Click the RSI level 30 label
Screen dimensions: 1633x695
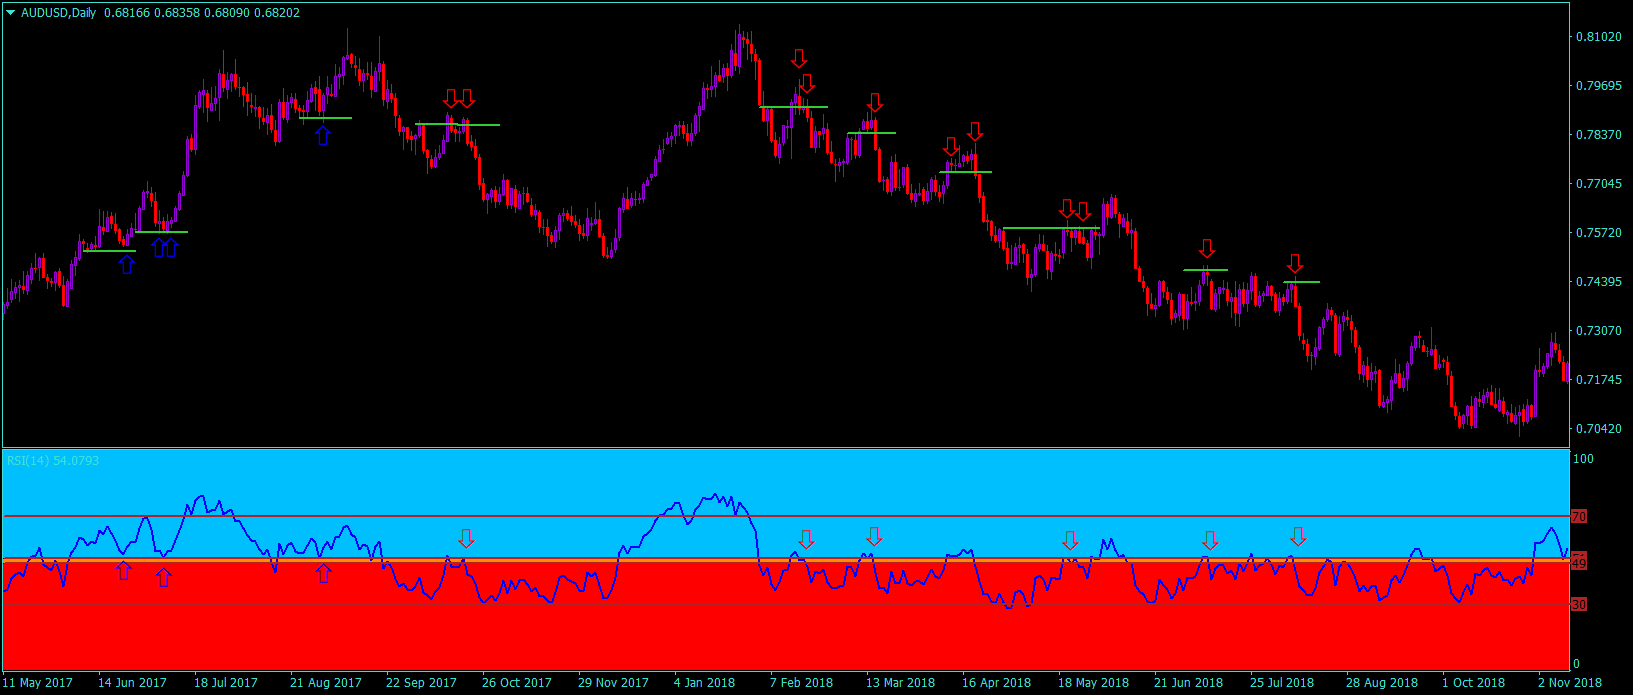point(1579,605)
